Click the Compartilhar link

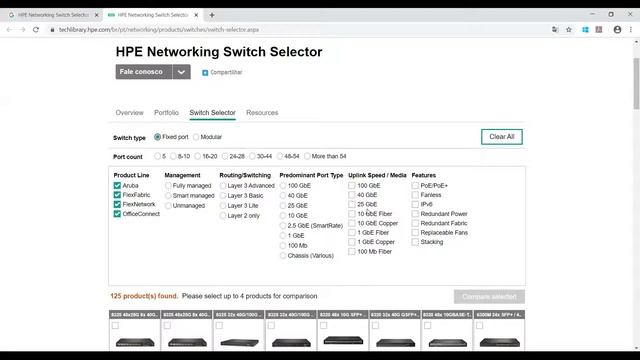point(226,72)
